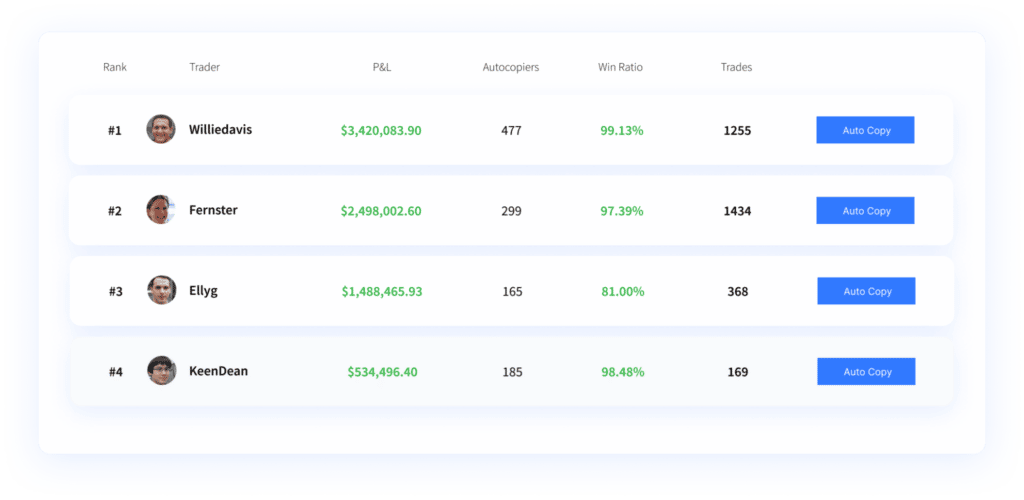
Task: Click Williedavis profile avatar
Action: [161, 129]
